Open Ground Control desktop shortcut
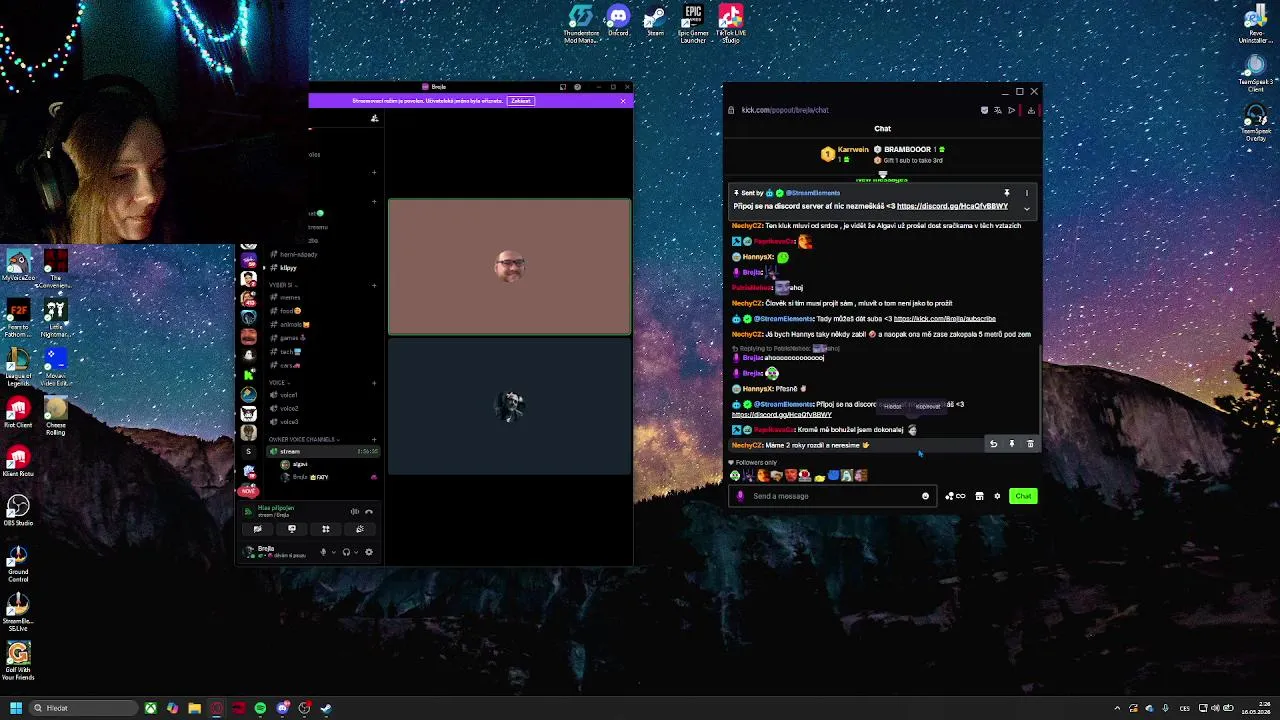Image resolution: width=1280 pixels, height=720 pixels. [18, 563]
